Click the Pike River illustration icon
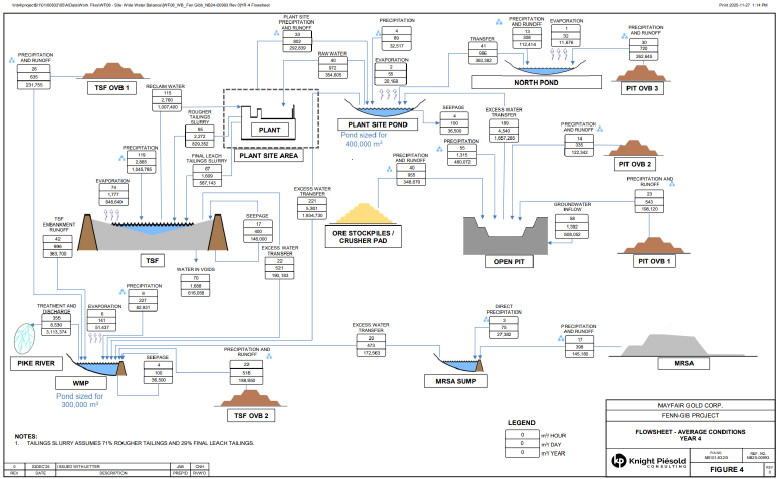This screenshot has height=479, width=777. [x=24, y=338]
